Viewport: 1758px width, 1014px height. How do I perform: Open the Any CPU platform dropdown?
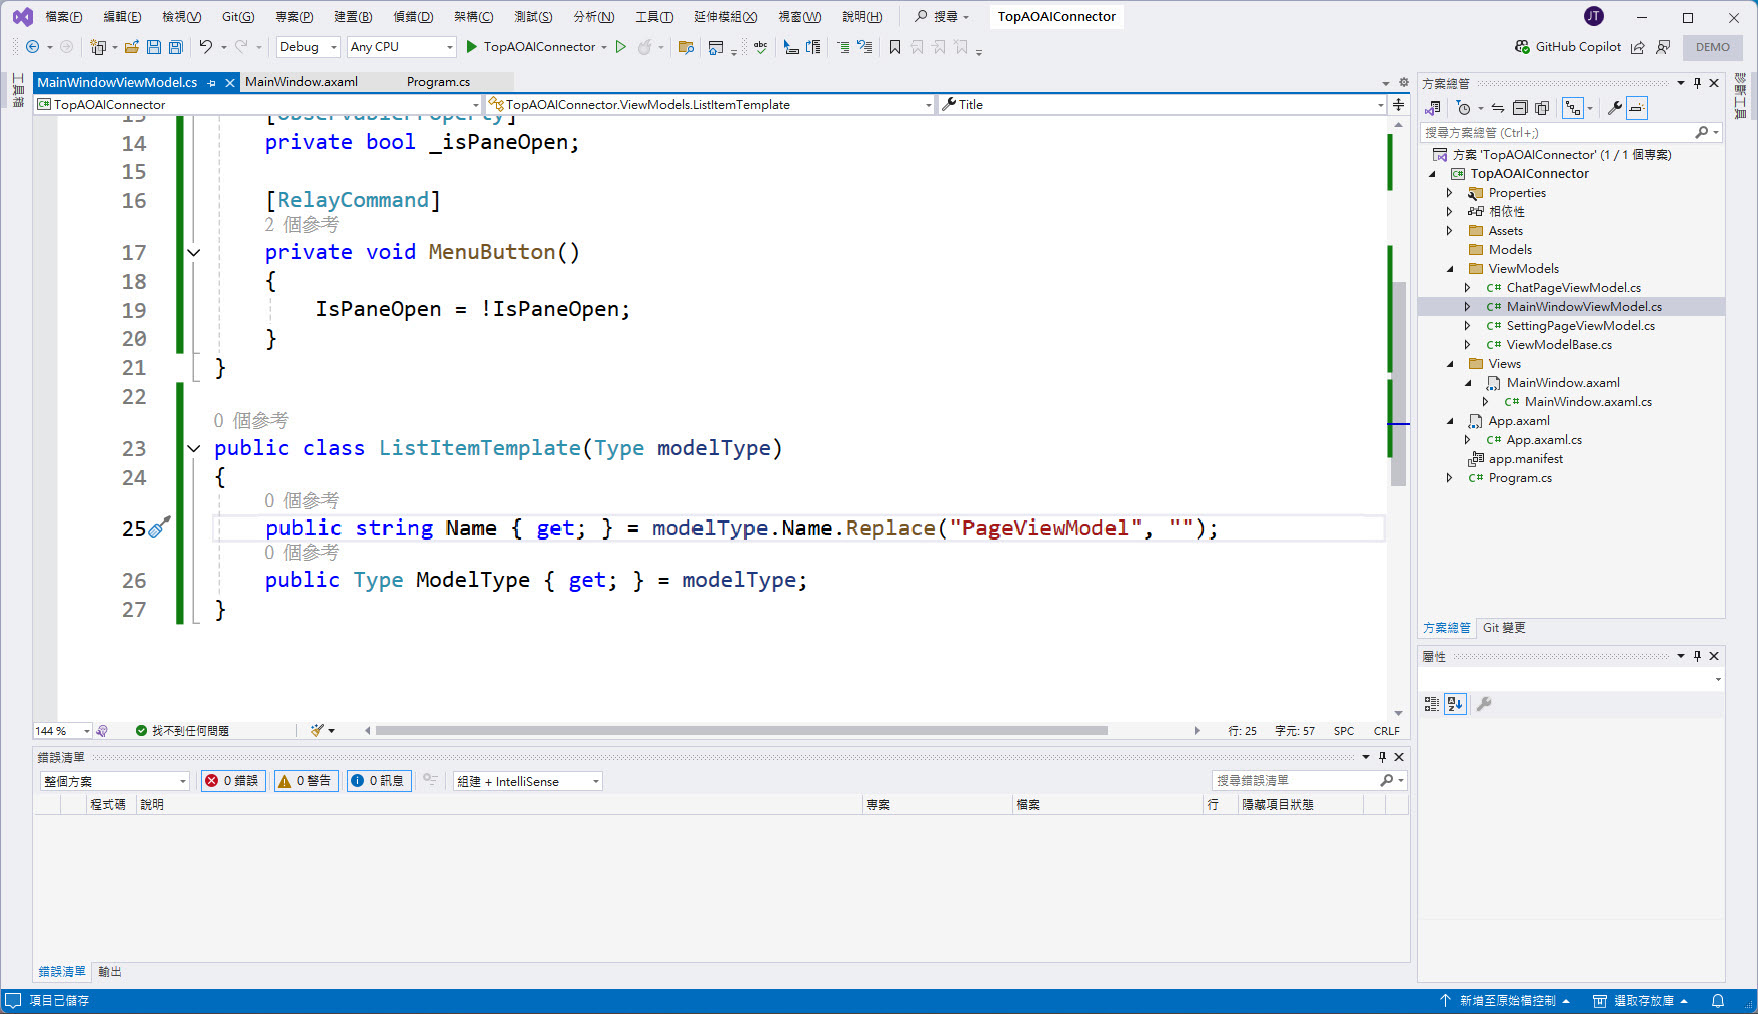pyautogui.click(x=401, y=47)
